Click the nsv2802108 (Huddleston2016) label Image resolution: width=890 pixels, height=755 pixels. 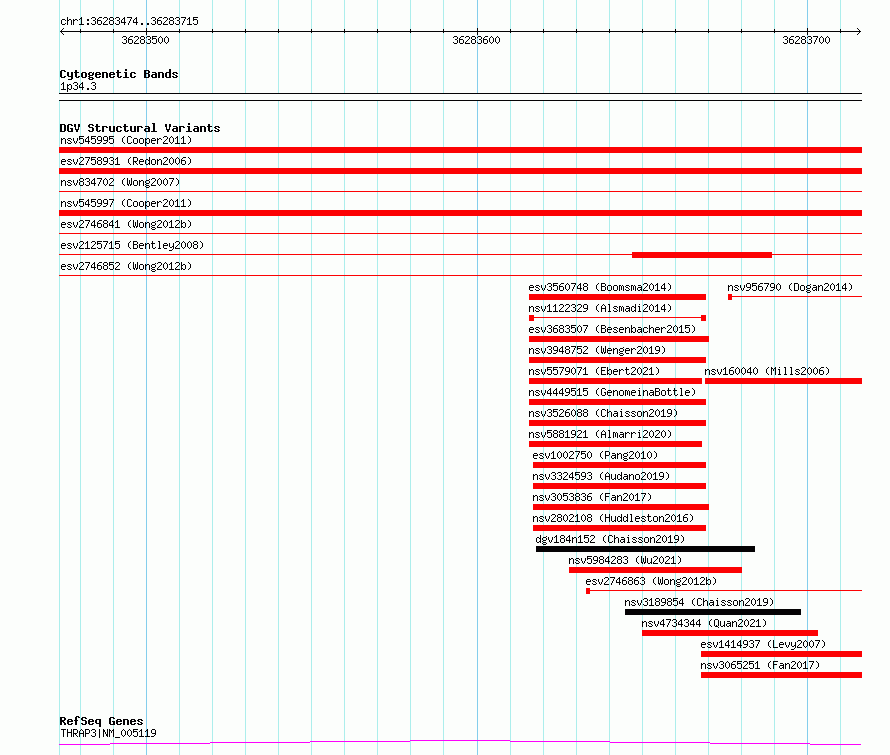pos(613,518)
